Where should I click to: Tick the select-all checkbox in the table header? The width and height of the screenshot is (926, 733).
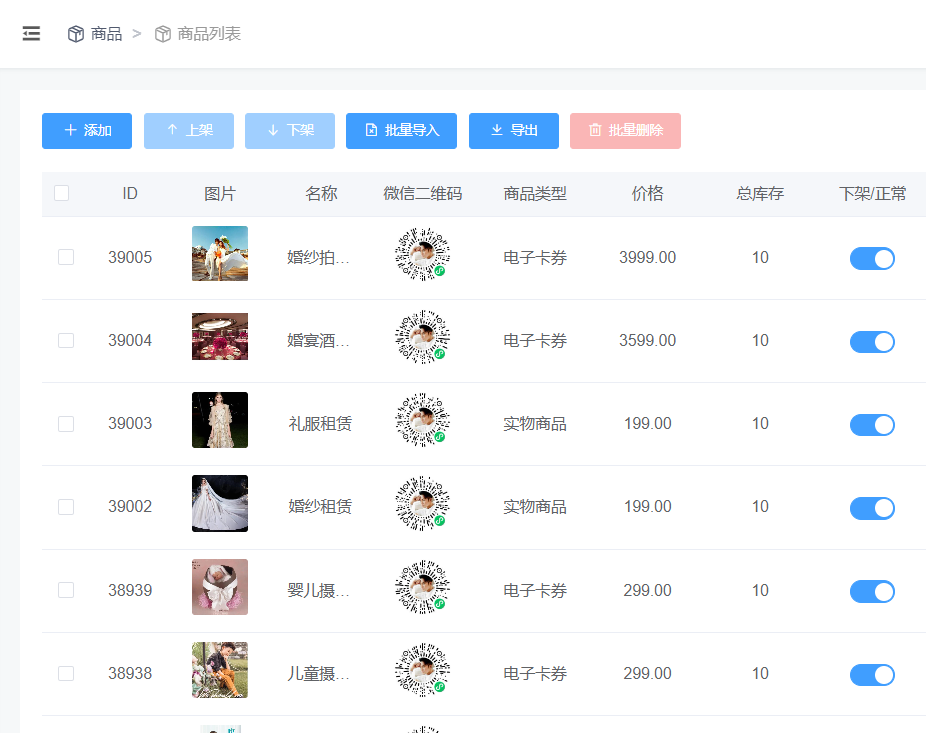click(61, 193)
